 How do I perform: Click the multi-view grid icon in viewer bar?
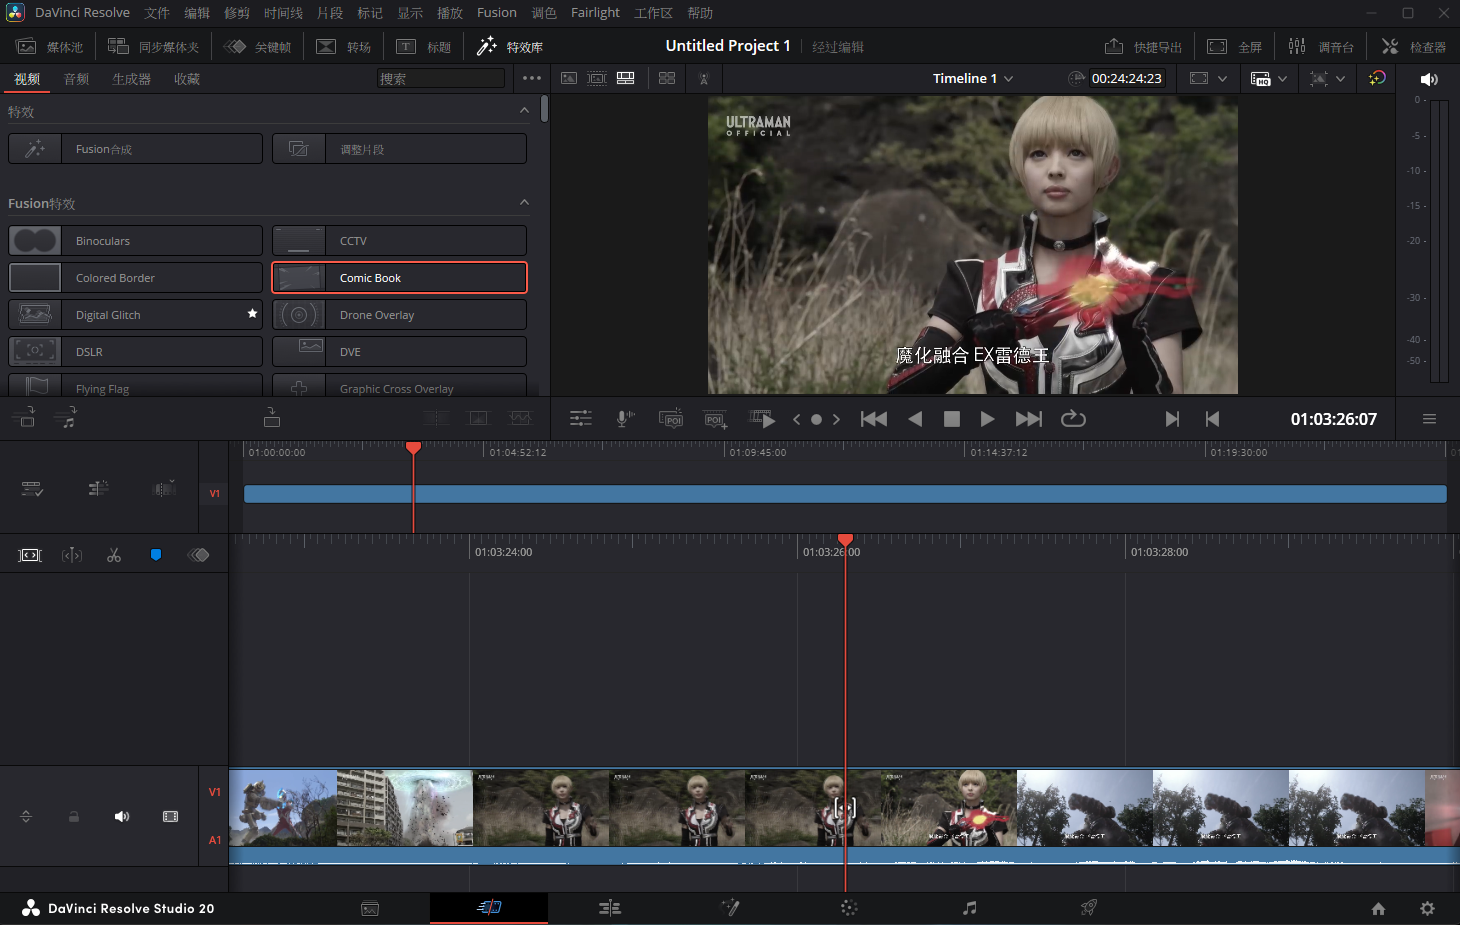[667, 78]
